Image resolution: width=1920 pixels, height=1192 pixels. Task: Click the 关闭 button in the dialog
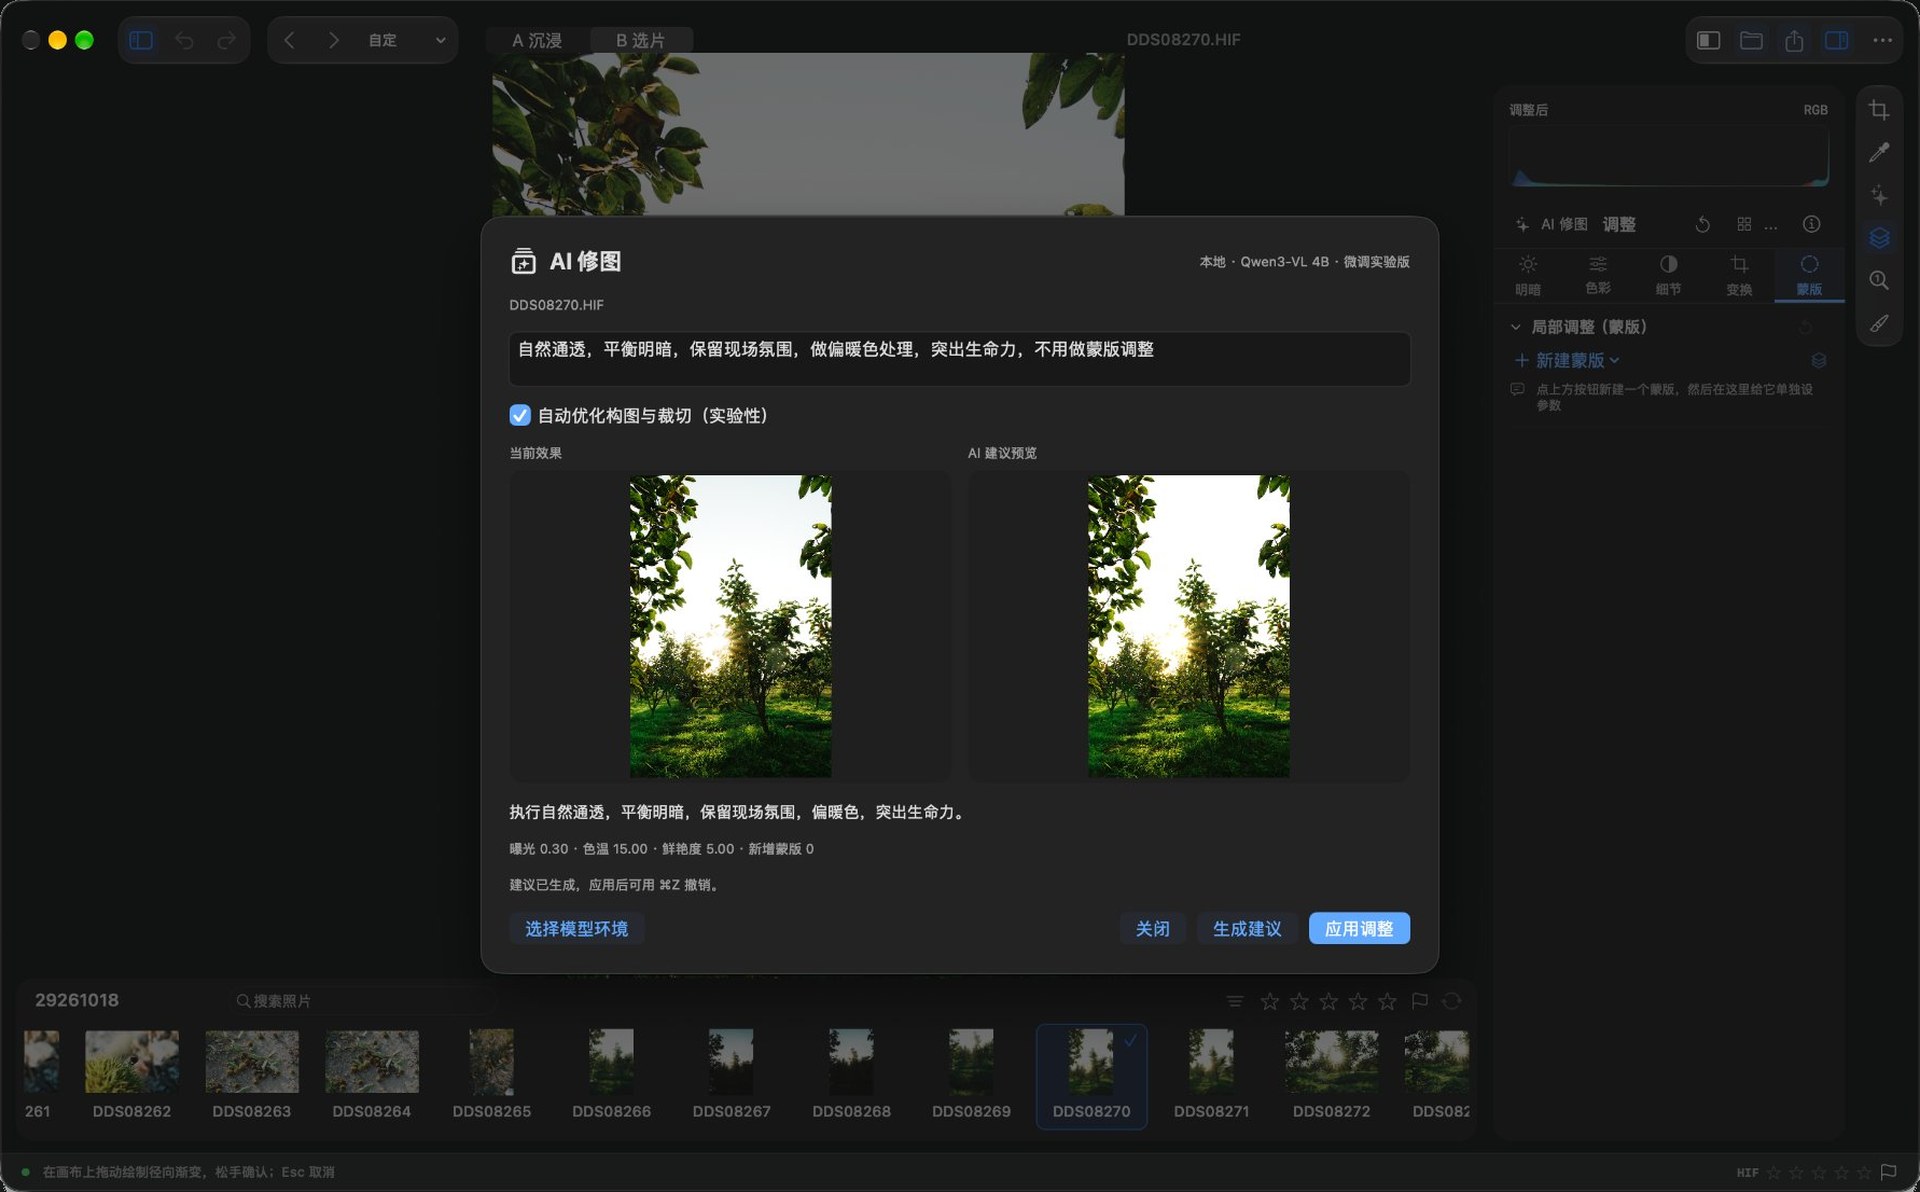(x=1152, y=929)
